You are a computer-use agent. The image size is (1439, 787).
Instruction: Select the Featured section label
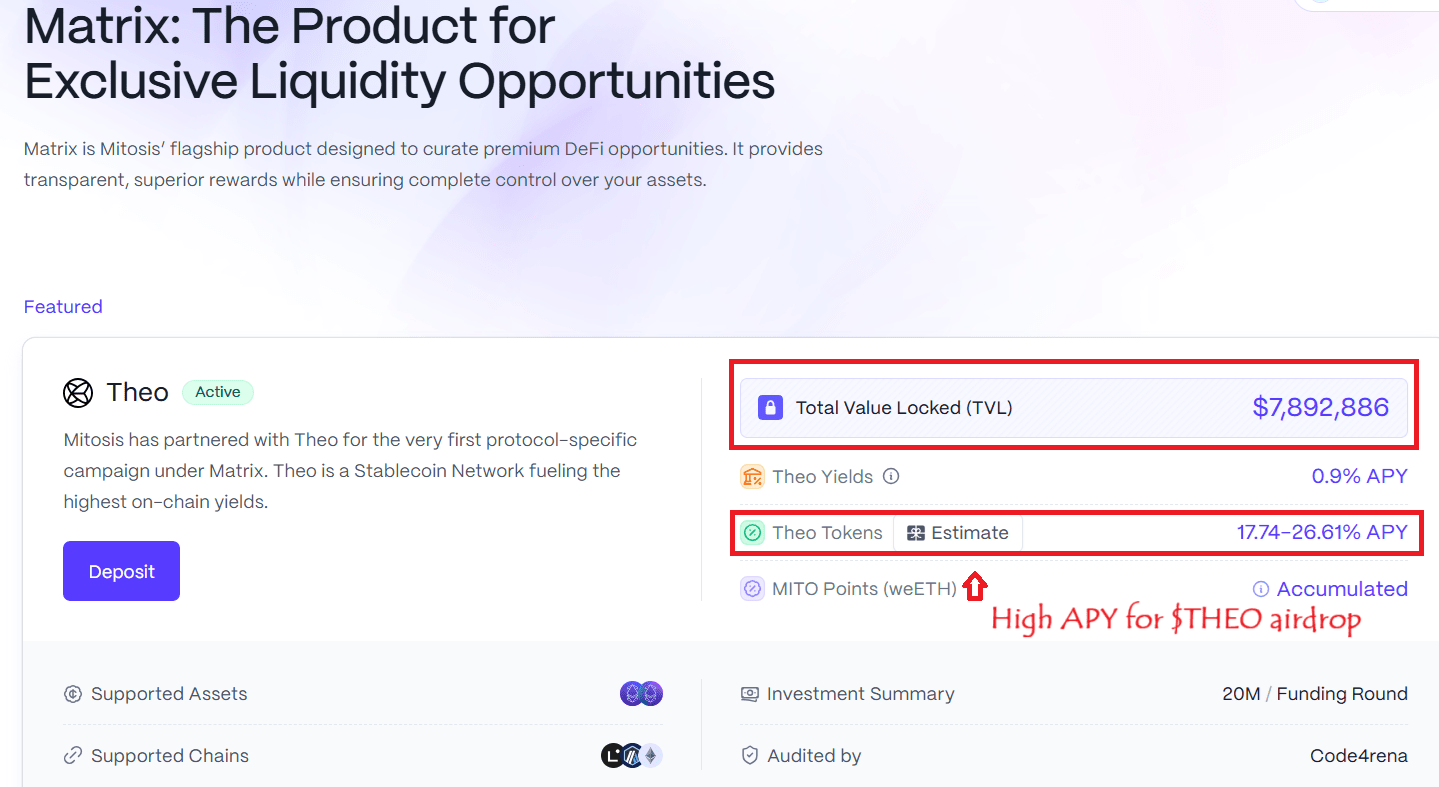[63, 307]
